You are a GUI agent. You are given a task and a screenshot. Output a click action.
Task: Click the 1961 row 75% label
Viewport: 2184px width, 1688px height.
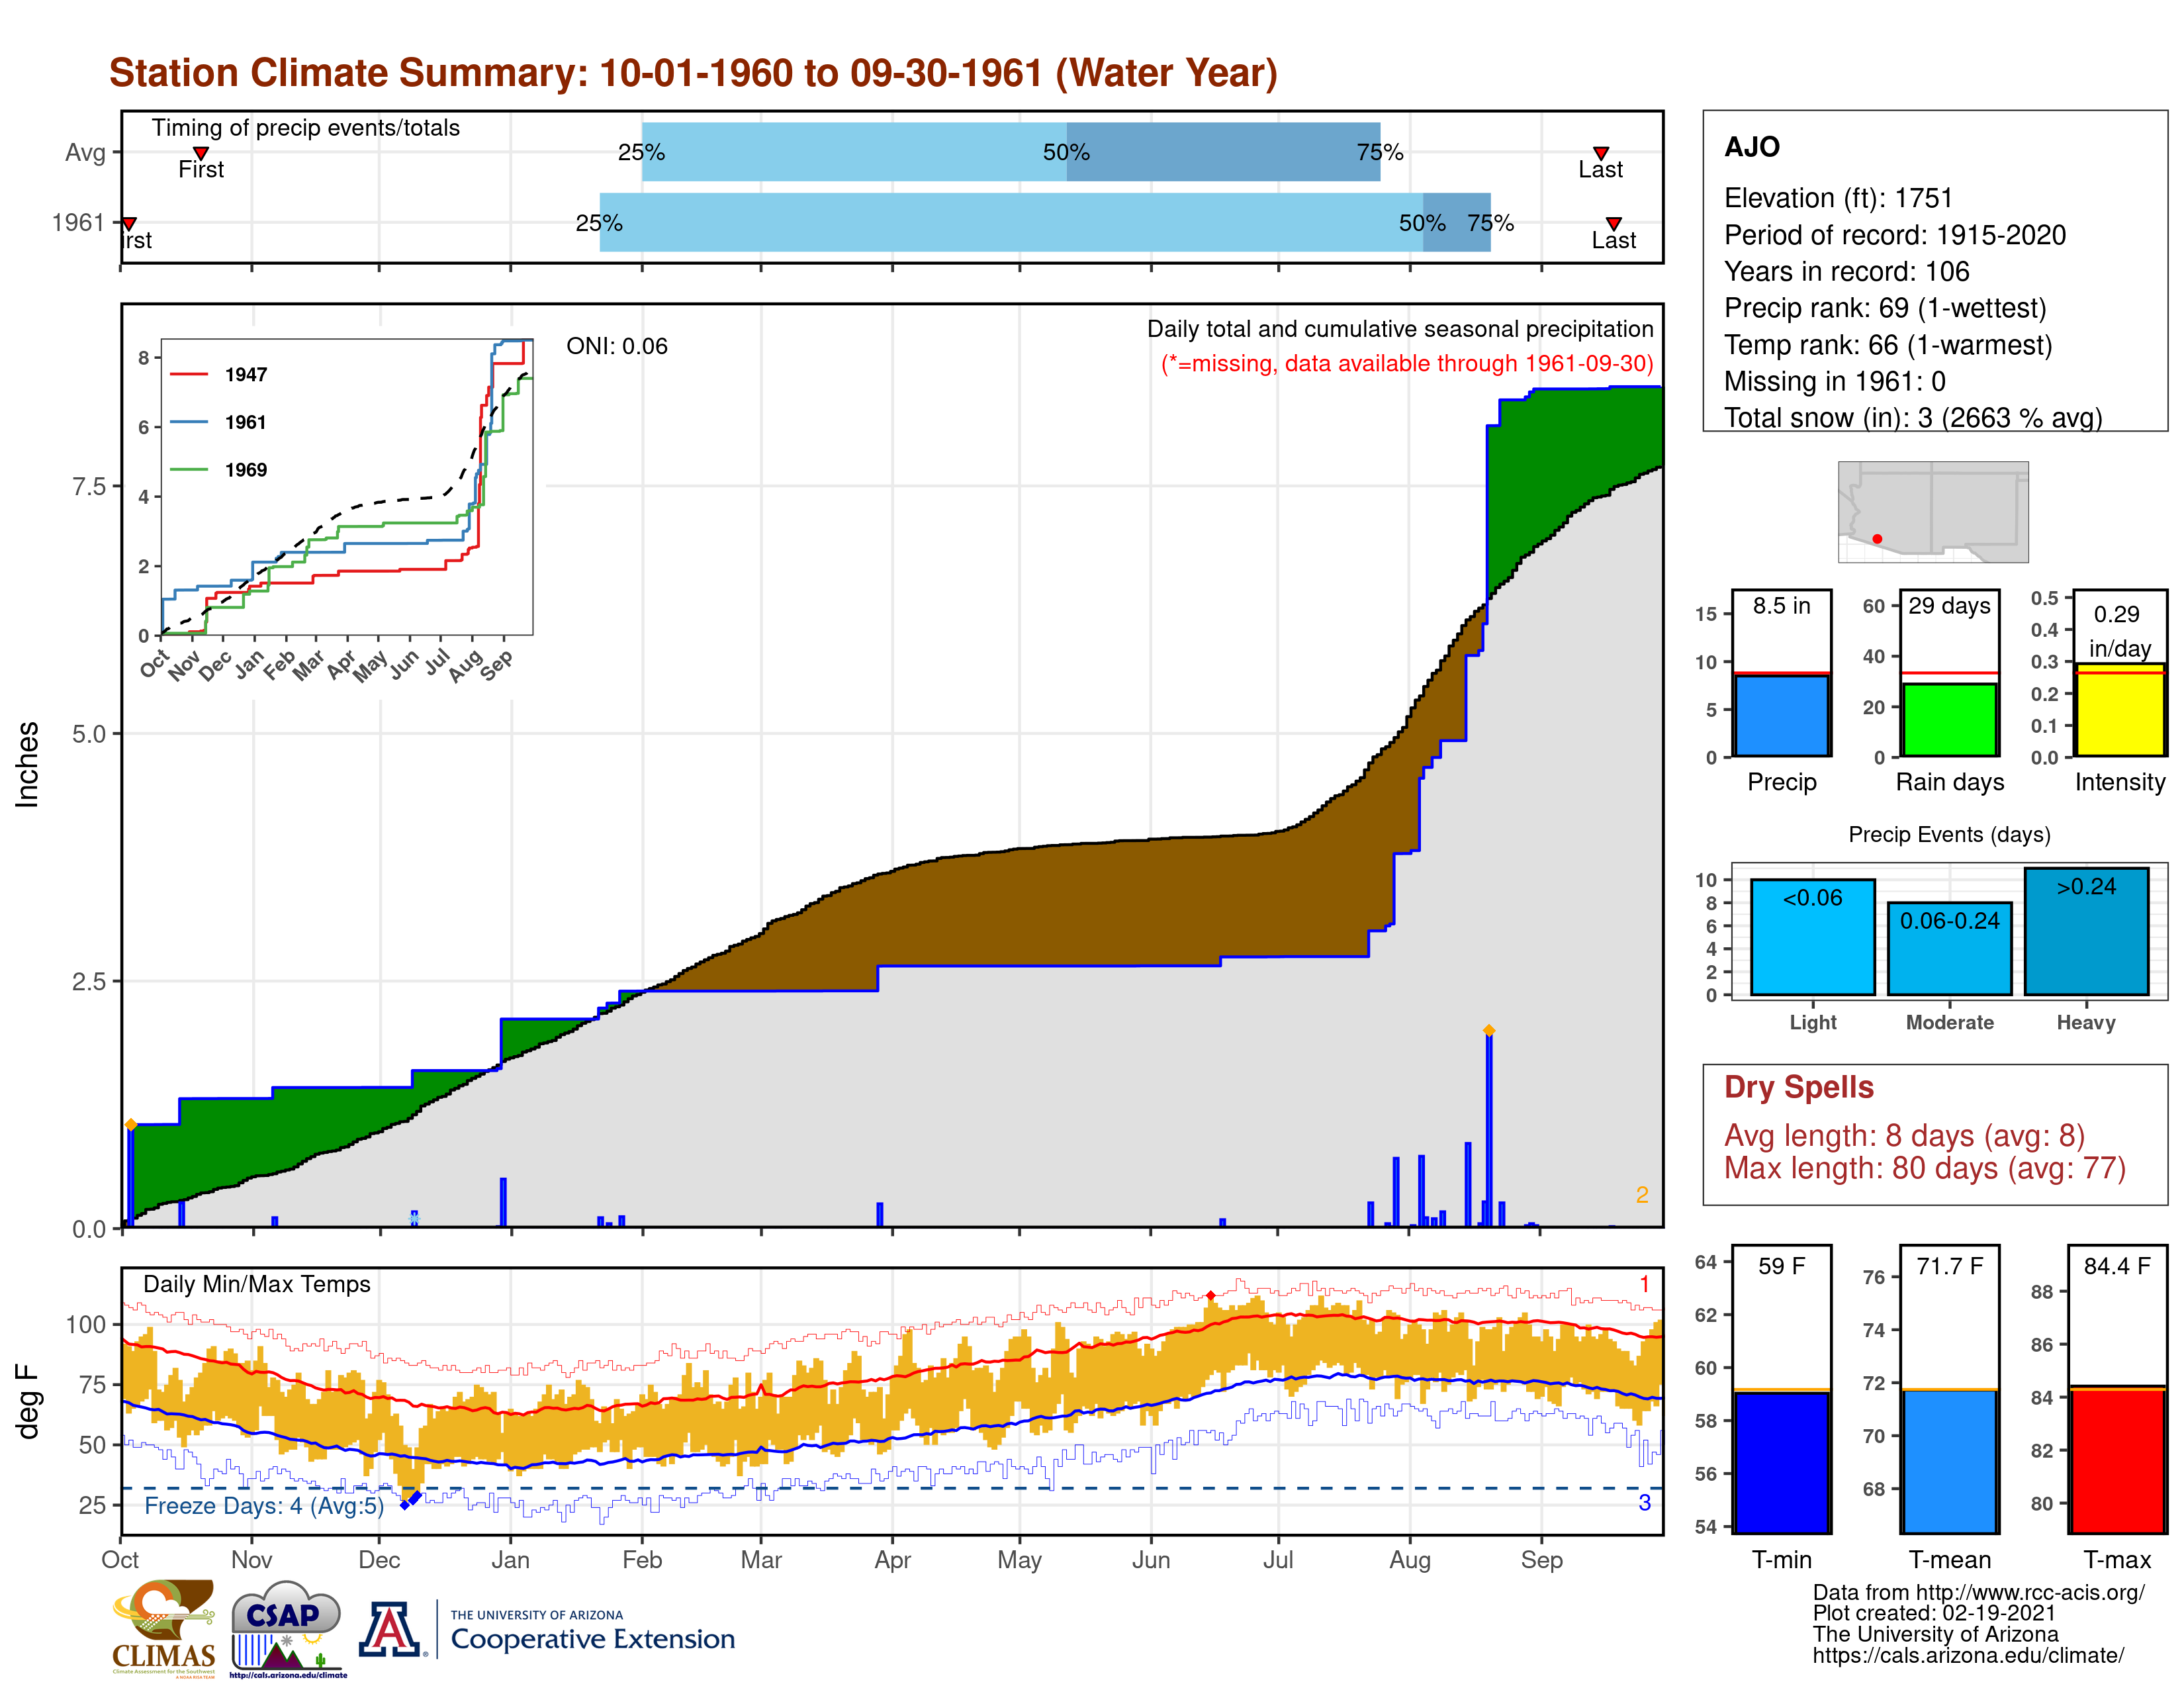pyautogui.click(x=1490, y=223)
